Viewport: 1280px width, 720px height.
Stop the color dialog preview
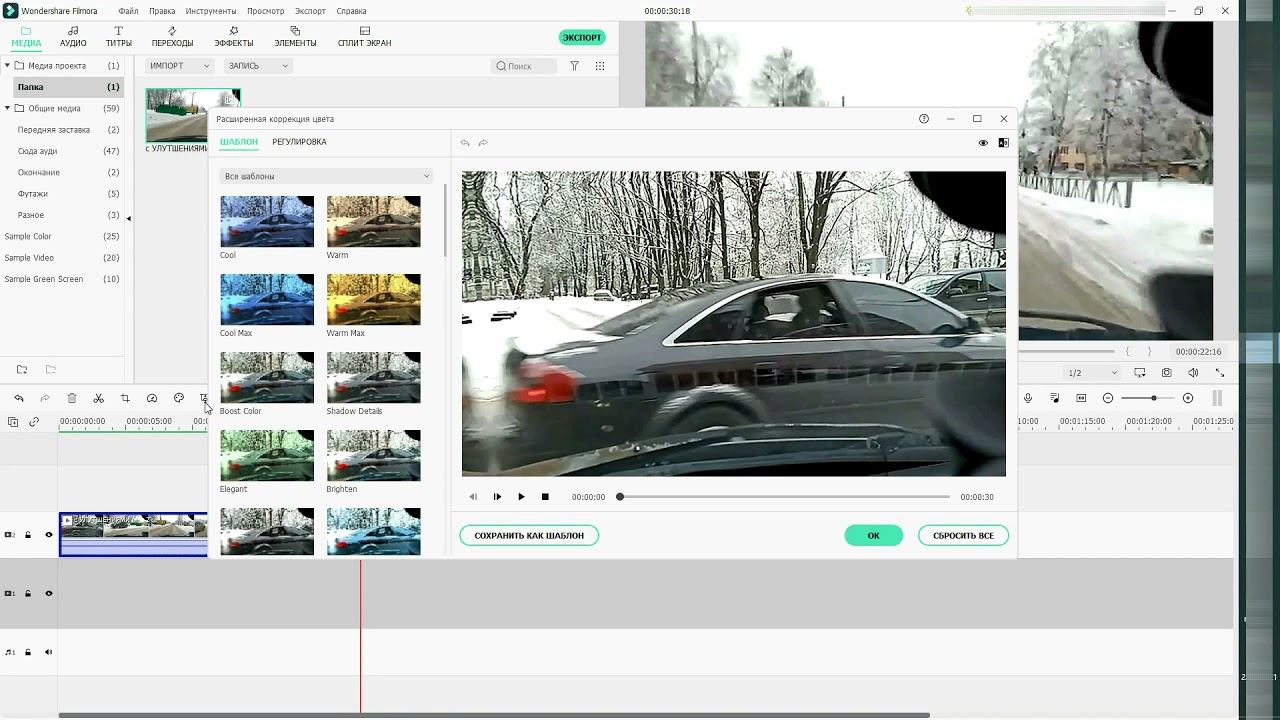(x=545, y=497)
